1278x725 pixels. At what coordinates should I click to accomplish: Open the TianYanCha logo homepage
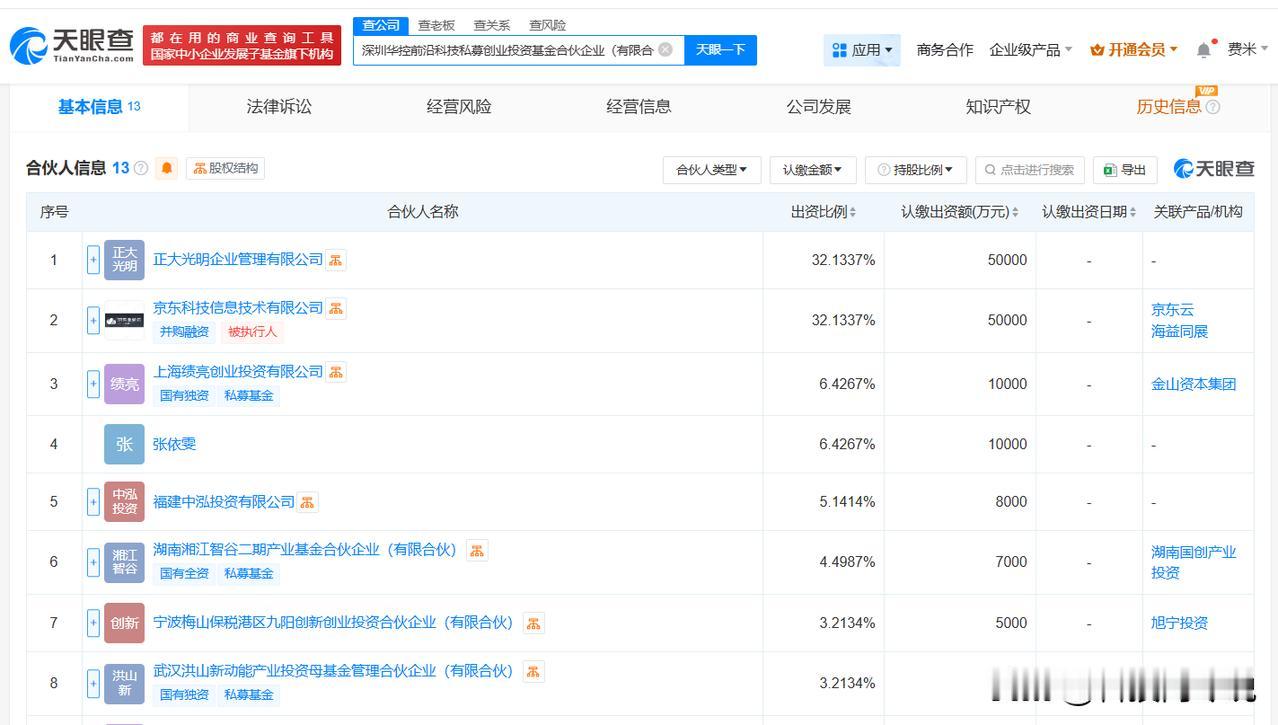[x=72, y=45]
